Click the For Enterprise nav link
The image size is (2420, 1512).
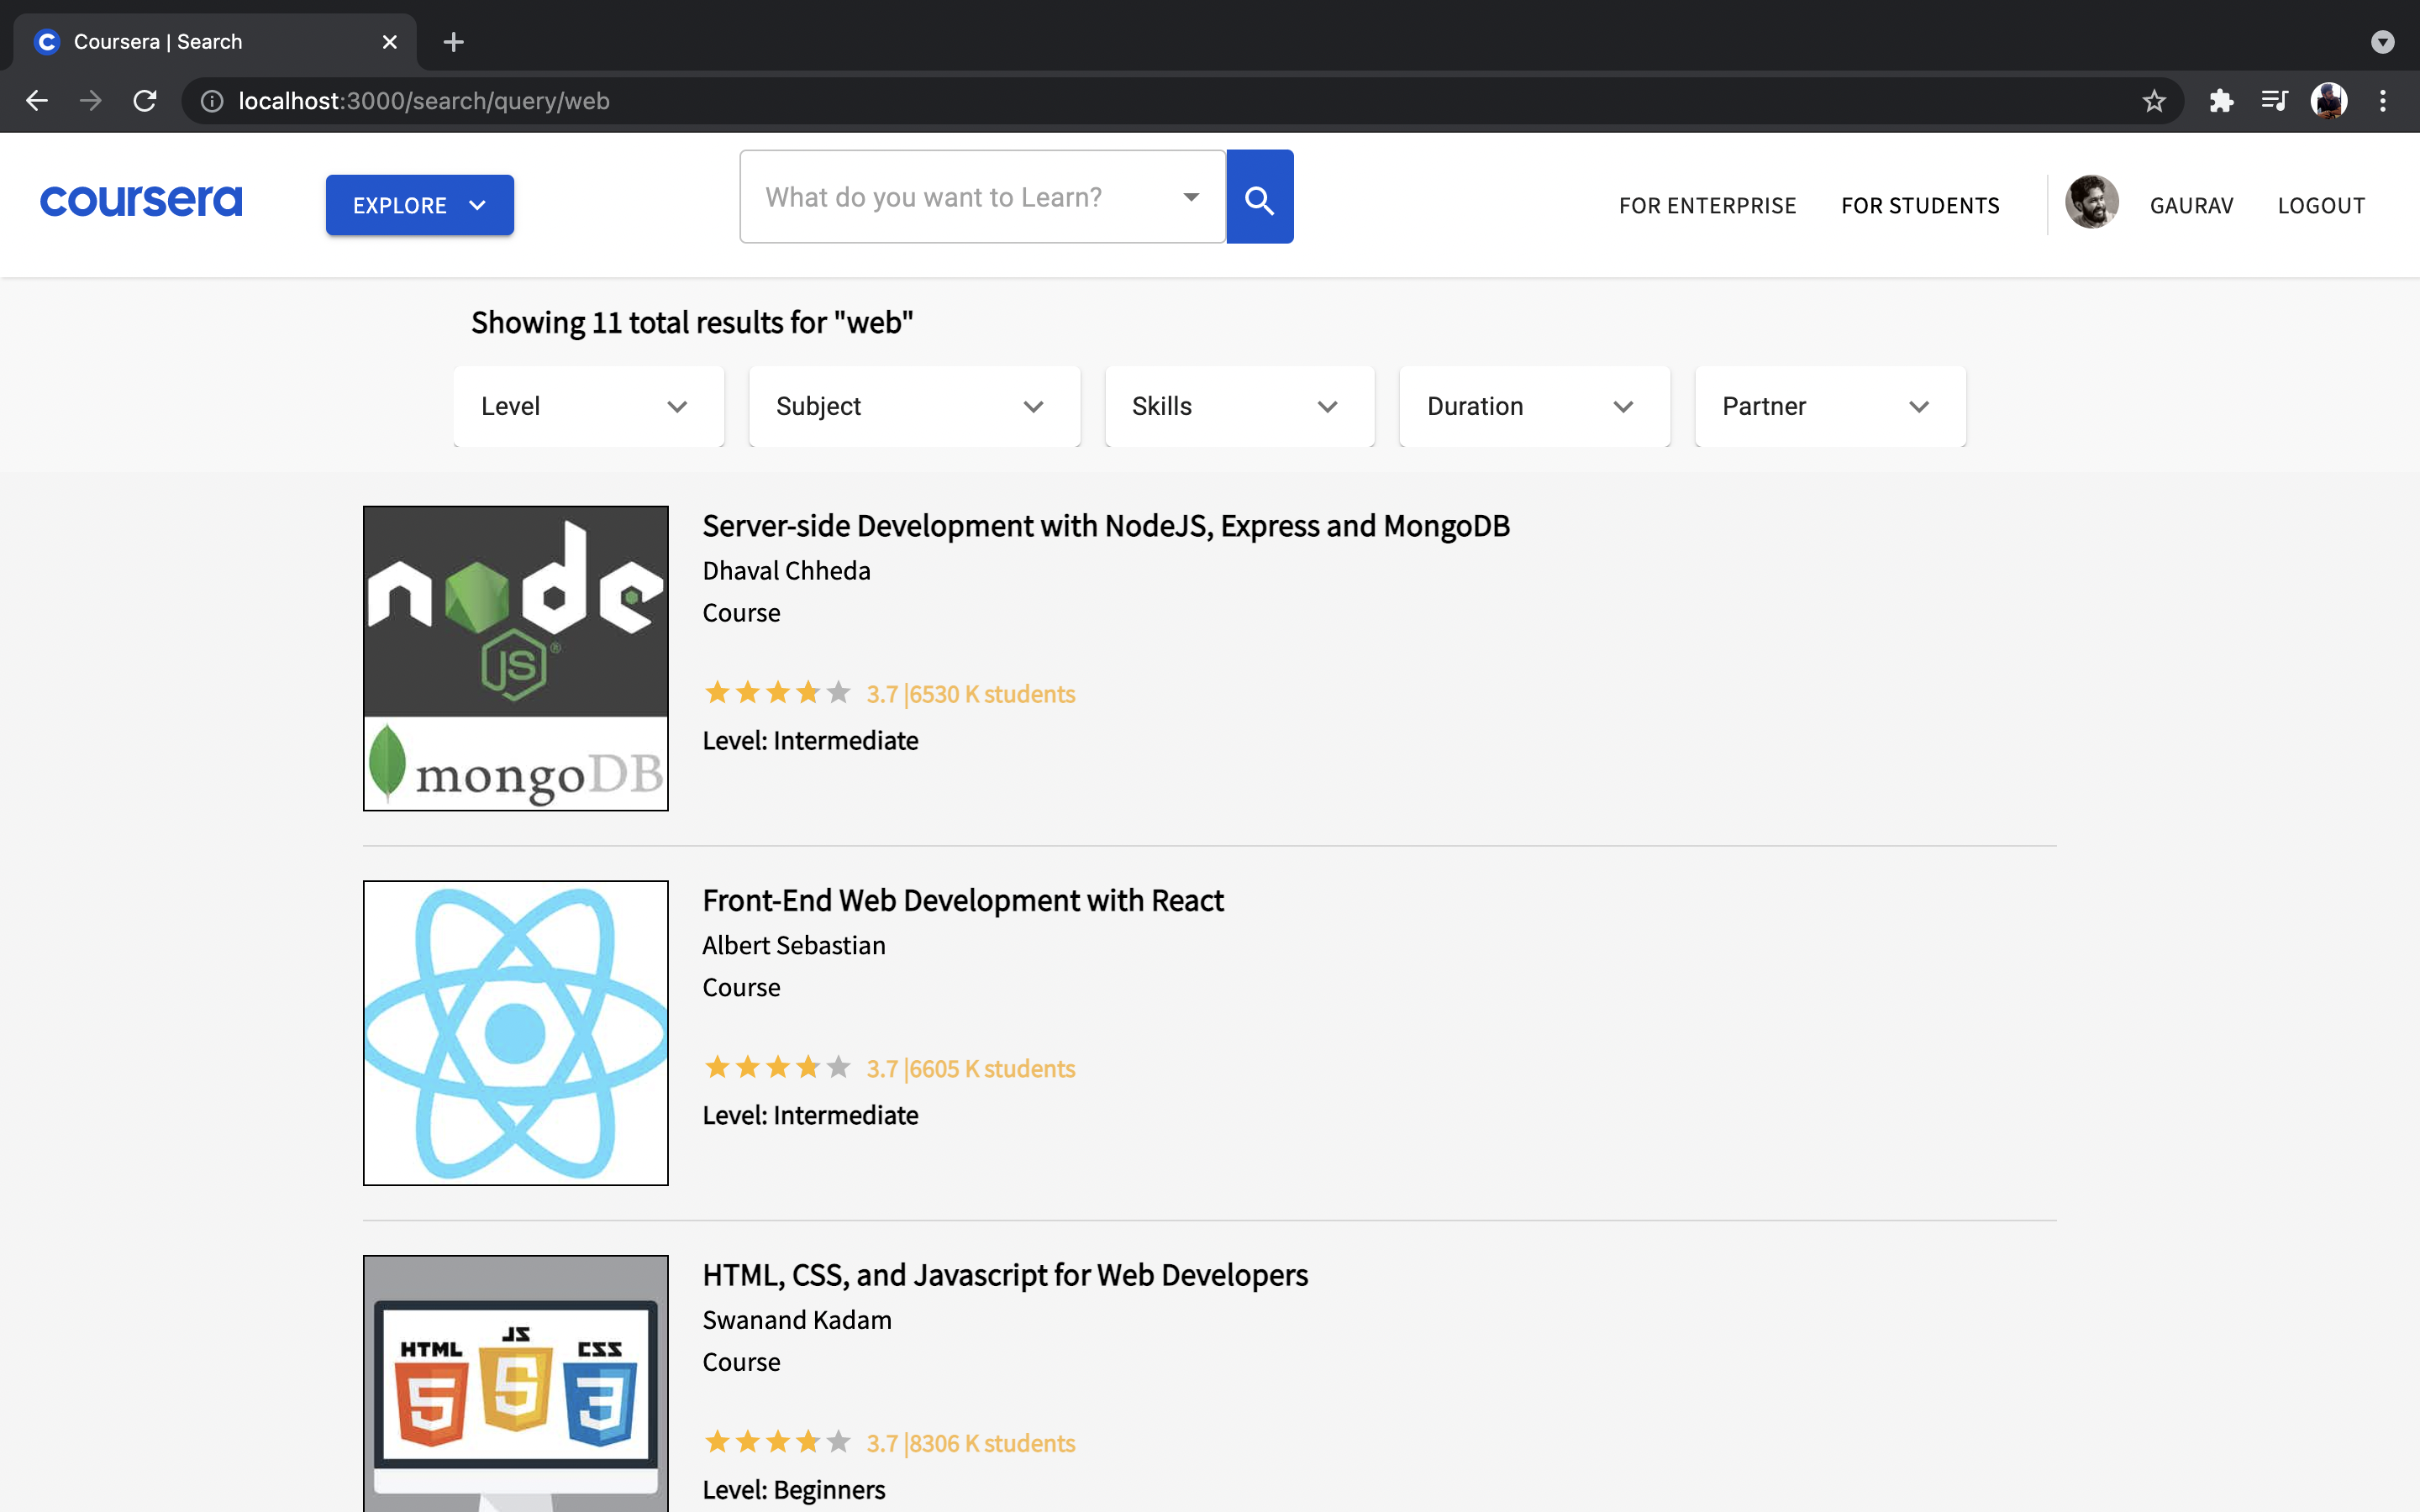pos(1707,205)
